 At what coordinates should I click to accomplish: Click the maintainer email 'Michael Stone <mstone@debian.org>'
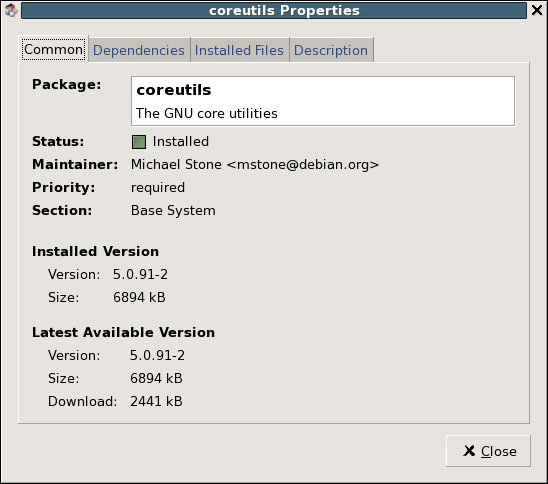255,165
